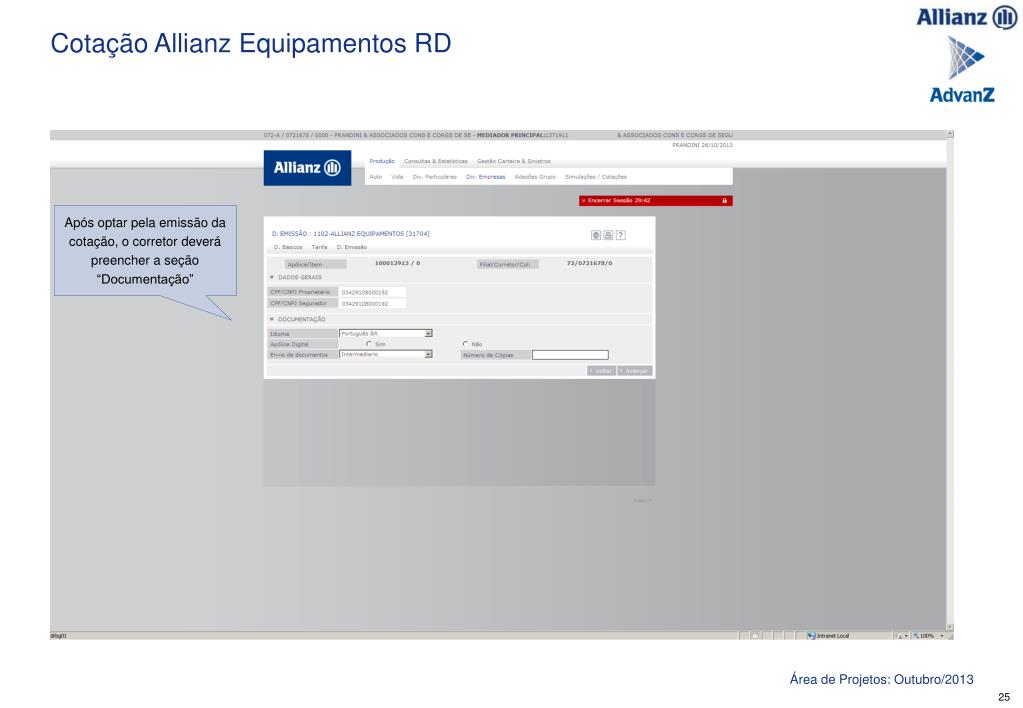The image size is (1023, 708).
Task: Click the policy number 100012913 / 0
Action: (x=397, y=263)
